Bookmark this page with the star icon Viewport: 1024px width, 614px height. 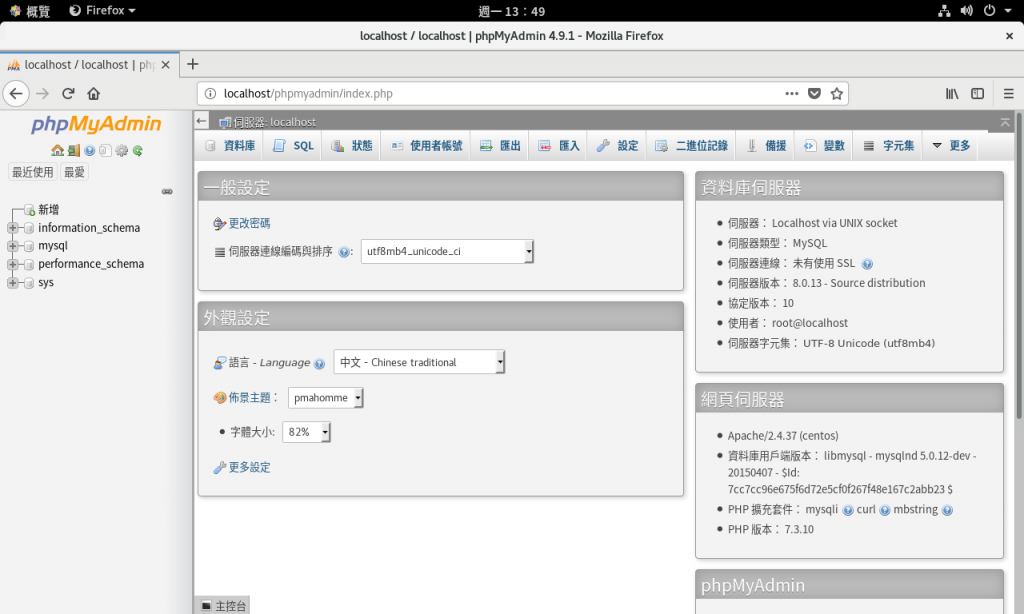[837, 93]
